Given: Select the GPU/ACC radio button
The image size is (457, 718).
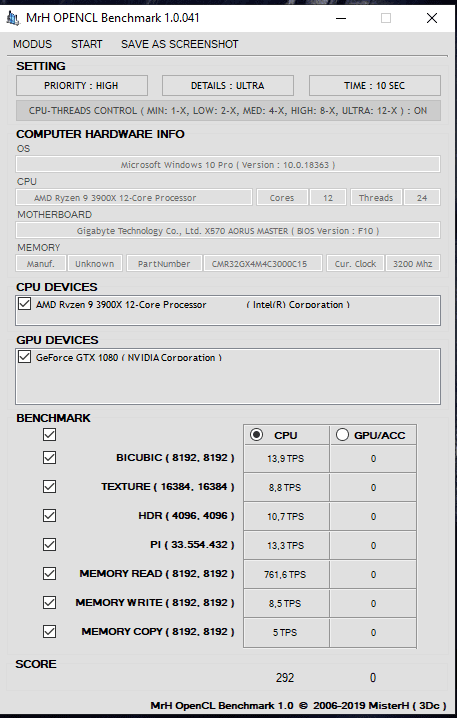Looking at the screenshot, I should (342, 435).
